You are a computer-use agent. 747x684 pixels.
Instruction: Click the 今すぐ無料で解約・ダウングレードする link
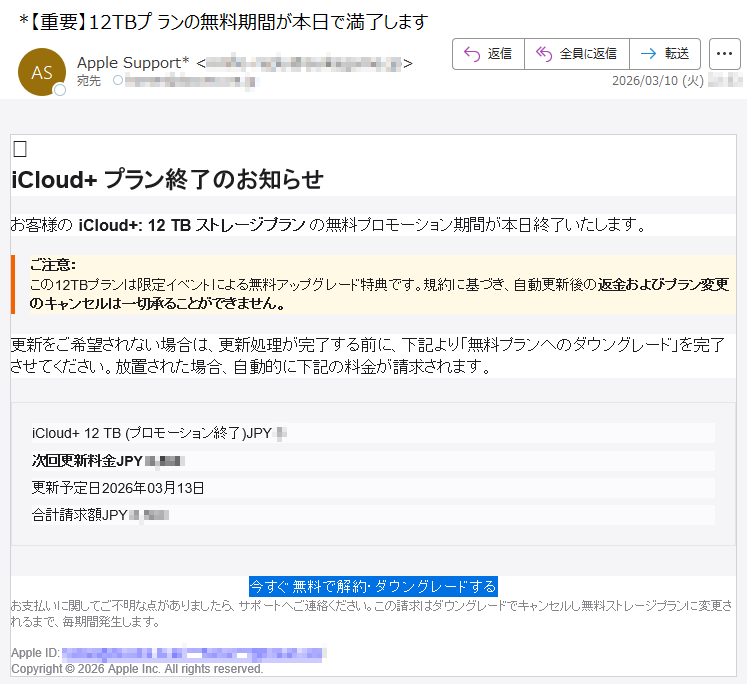[373, 586]
